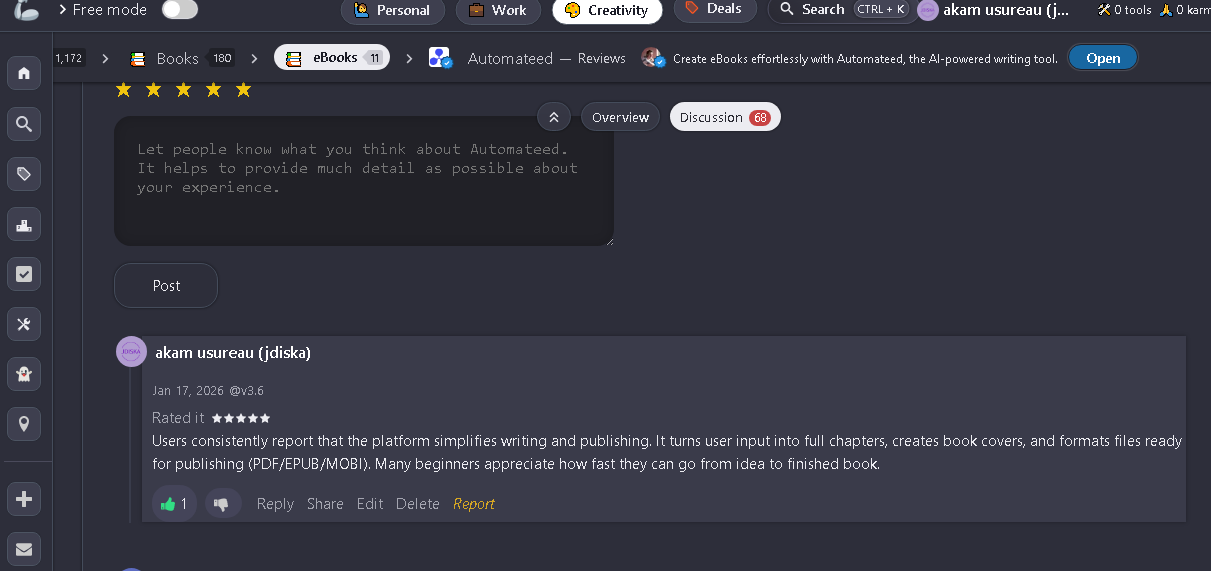Image resolution: width=1211 pixels, height=571 pixels.
Task: Switch to the Personal category tab
Action: tap(393, 10)
